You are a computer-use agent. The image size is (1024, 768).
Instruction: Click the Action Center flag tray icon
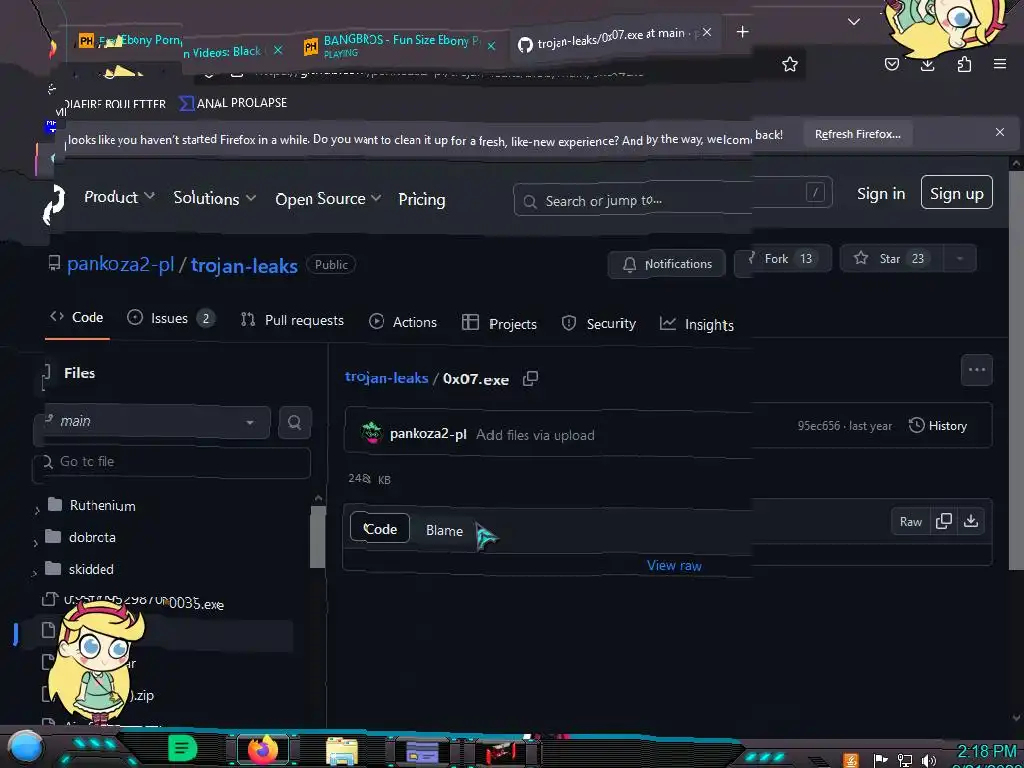pos(880,760)
